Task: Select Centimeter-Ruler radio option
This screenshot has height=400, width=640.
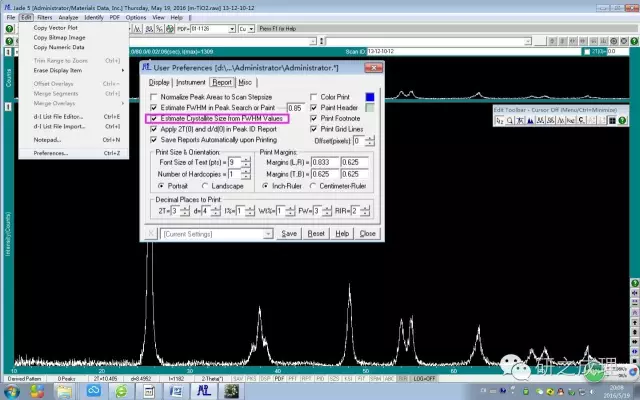Action: coord(313,186)
